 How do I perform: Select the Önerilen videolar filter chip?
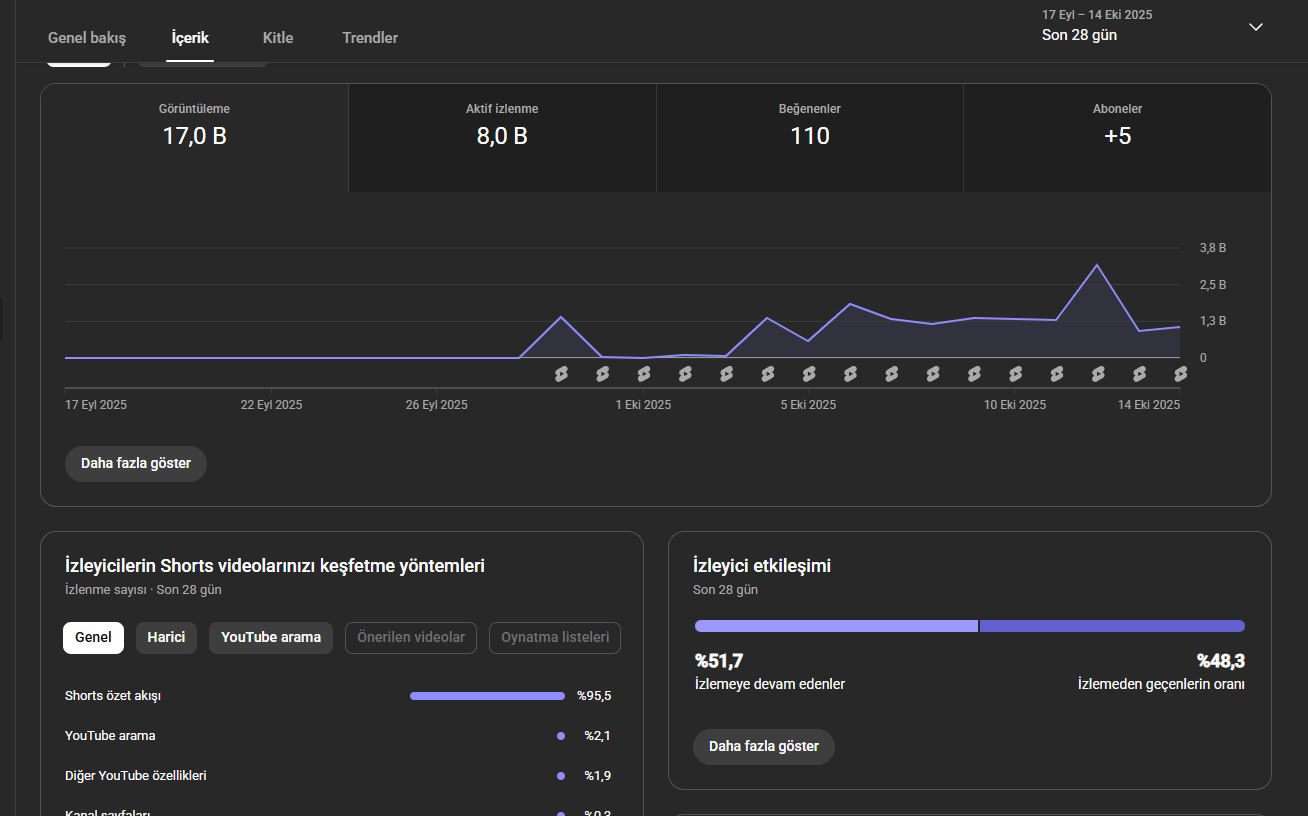click(x=411, y=638)
